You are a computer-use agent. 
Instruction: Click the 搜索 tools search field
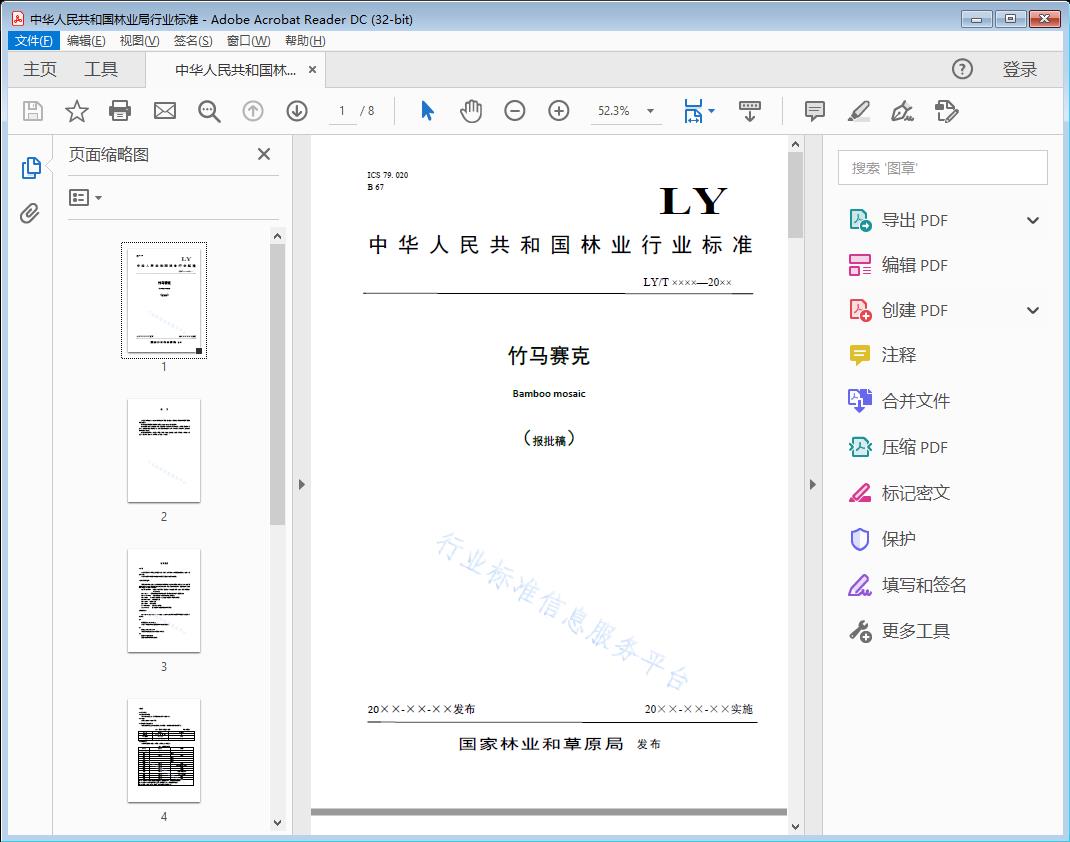(942, 168)
